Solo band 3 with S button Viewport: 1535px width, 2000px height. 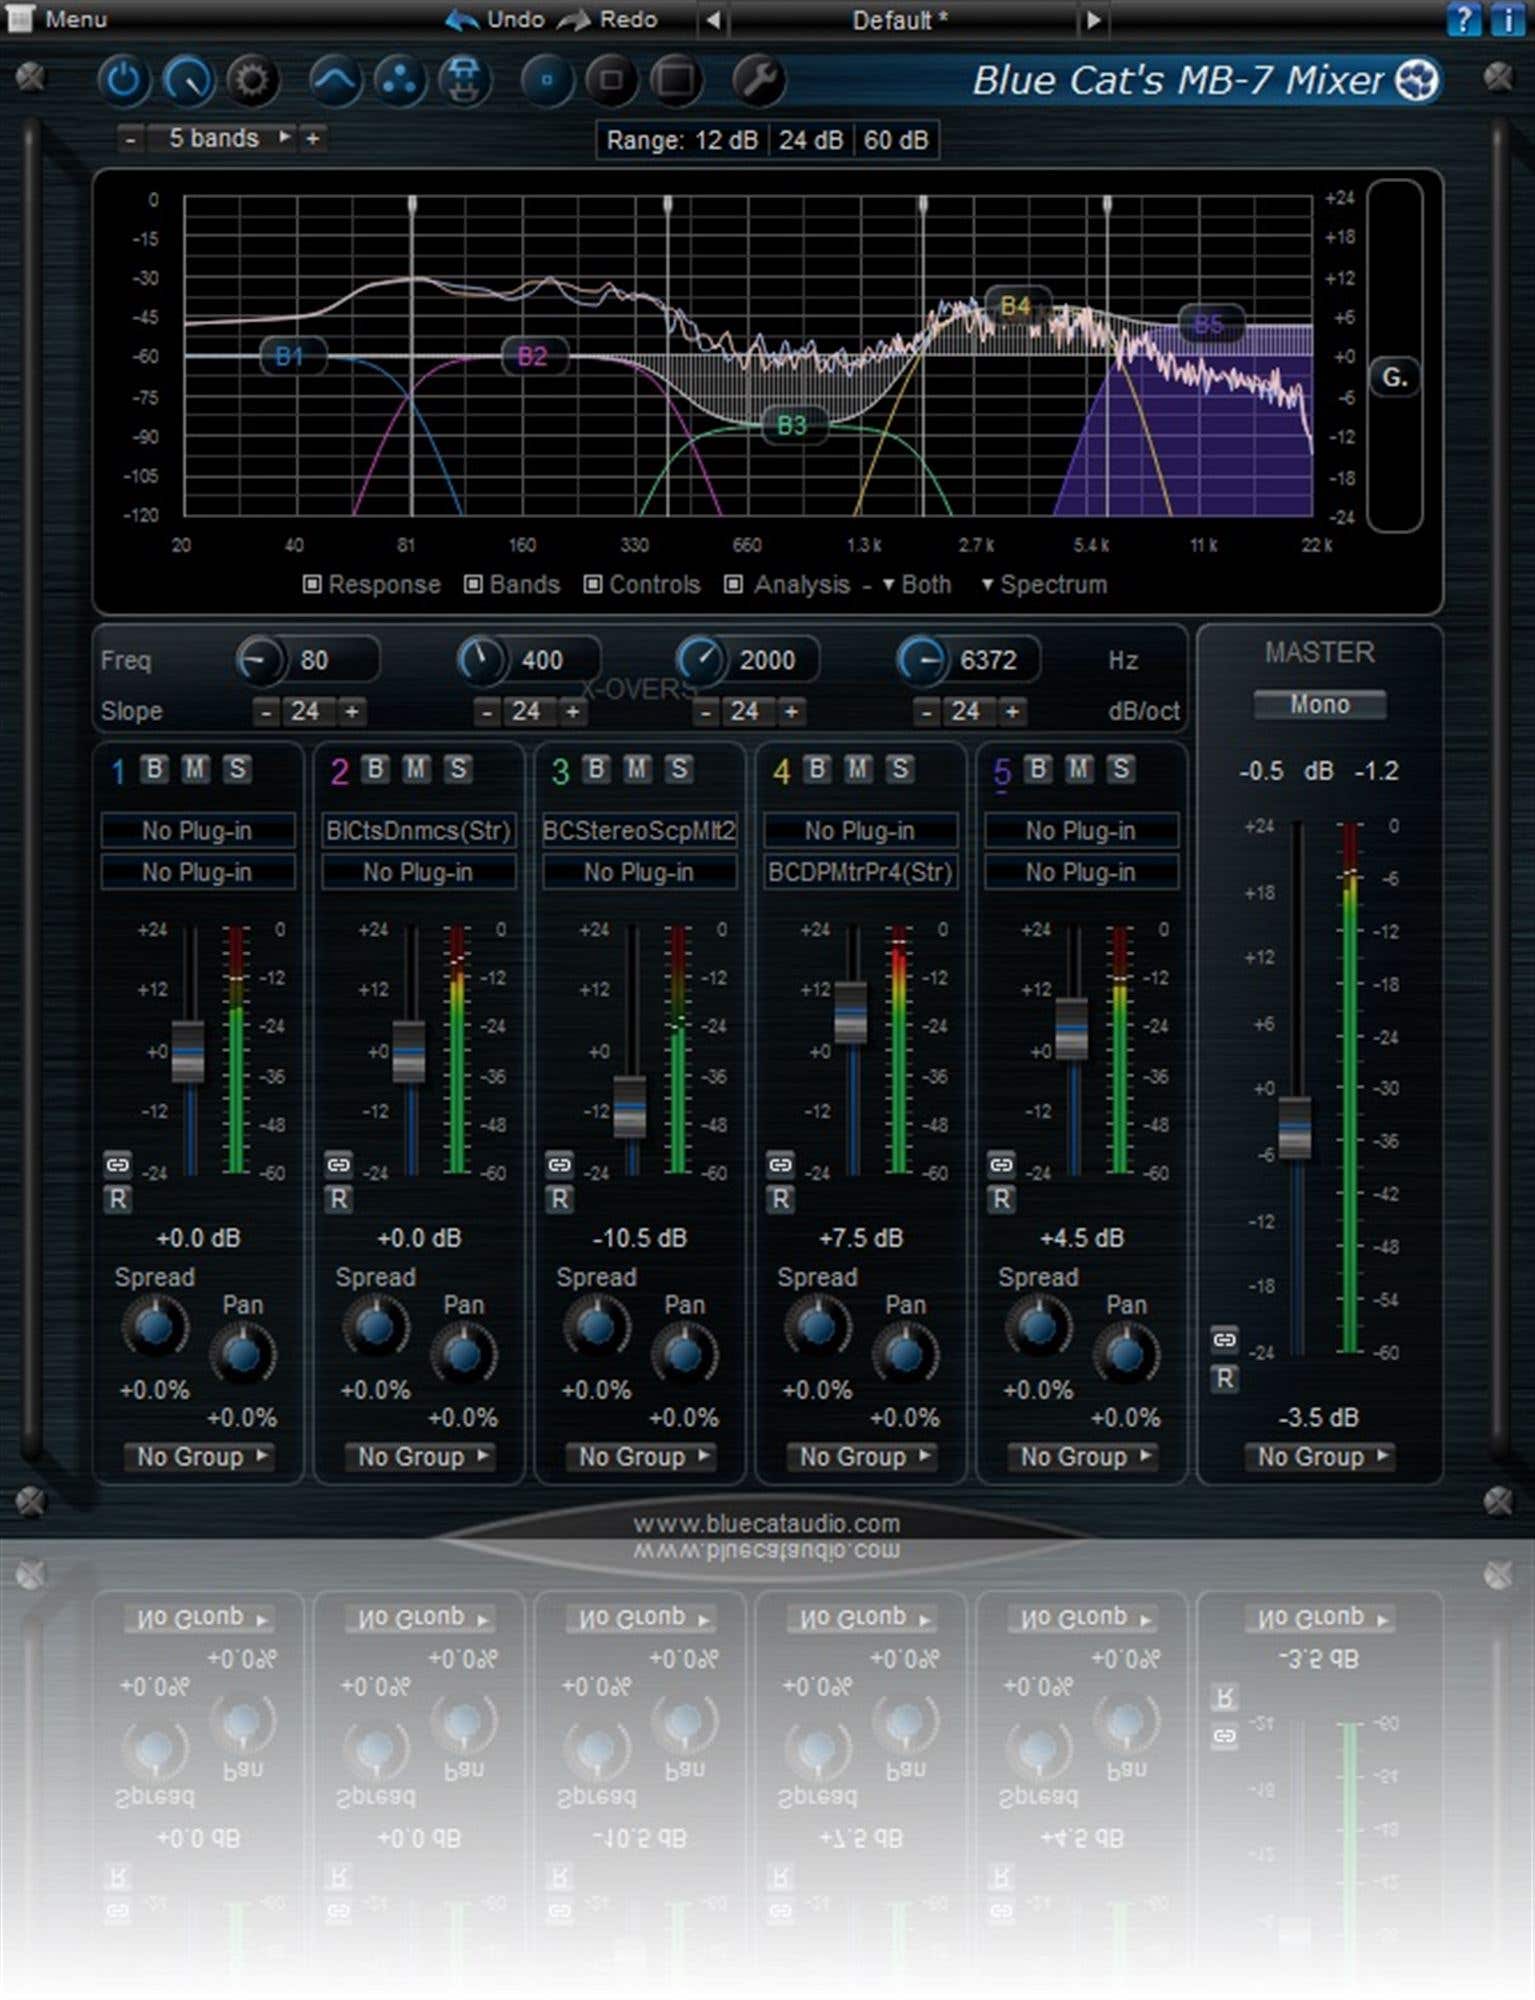[x=679, y=768]
